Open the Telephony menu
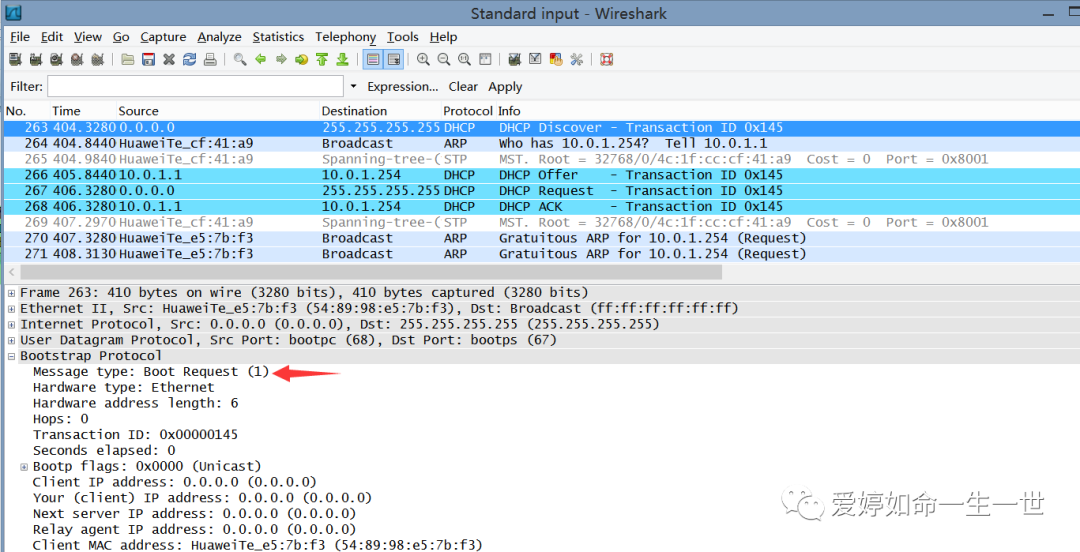 (346, 37)
